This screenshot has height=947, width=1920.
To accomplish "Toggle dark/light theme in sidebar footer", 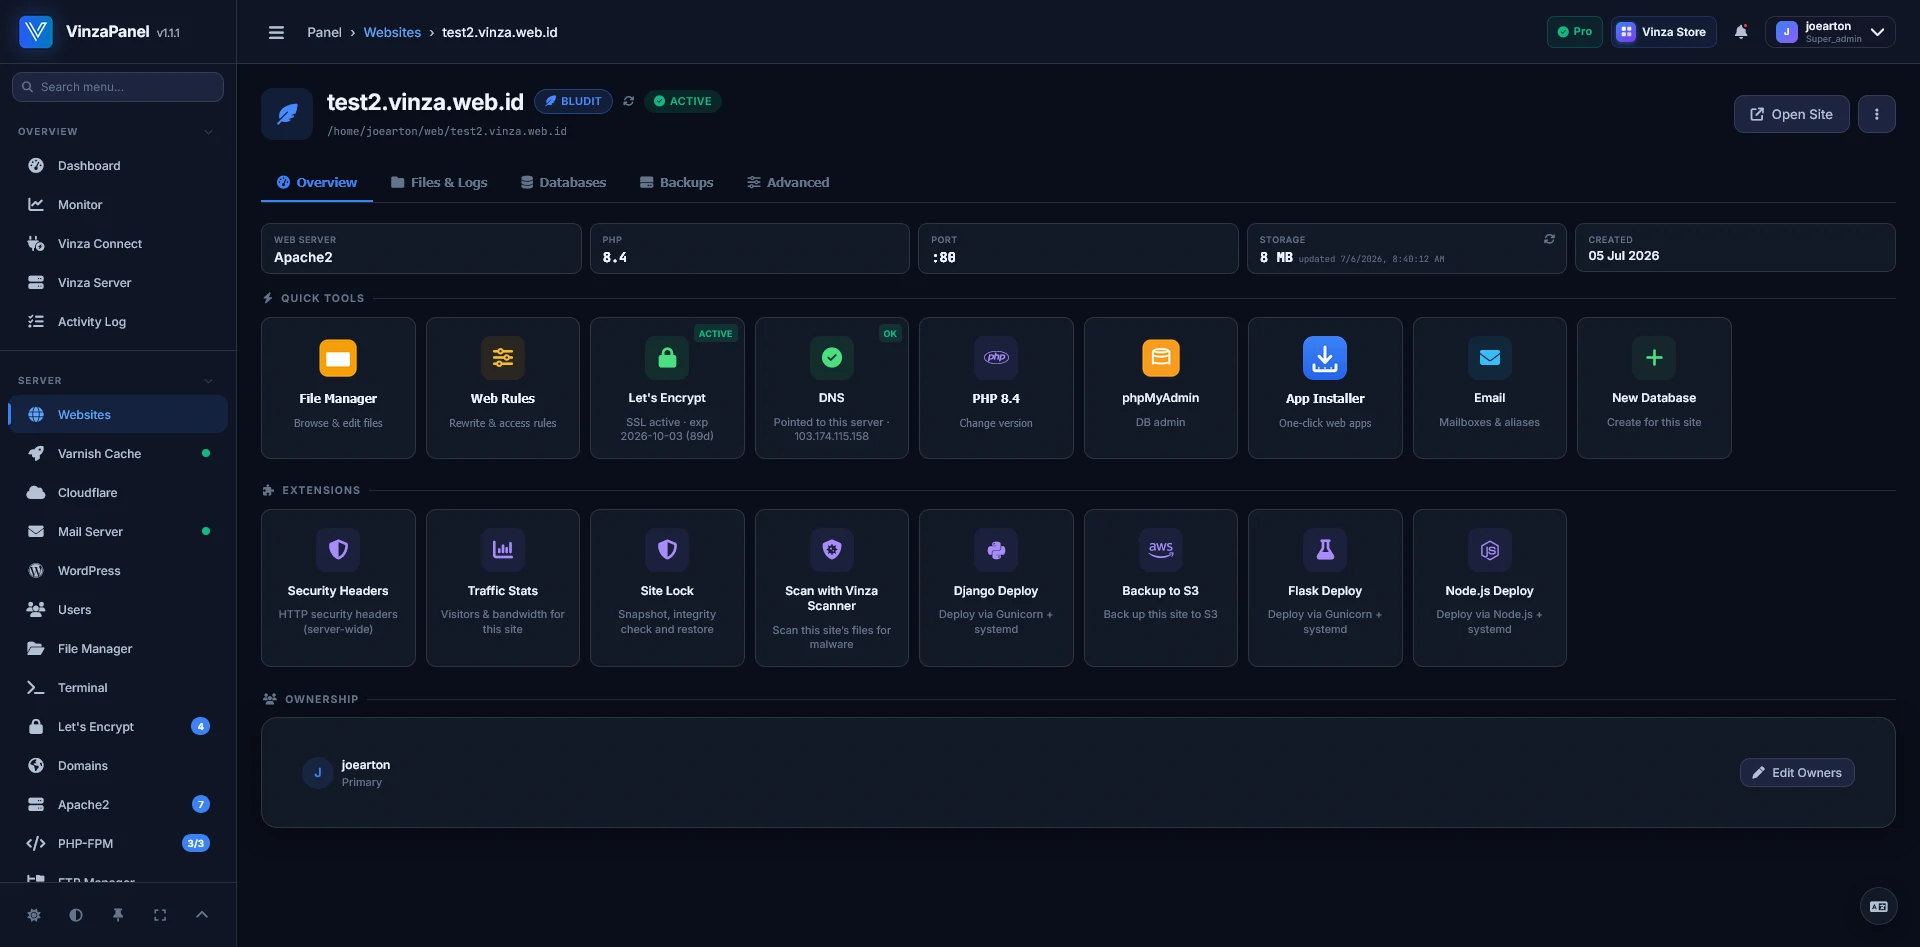I will click(76, 915).
